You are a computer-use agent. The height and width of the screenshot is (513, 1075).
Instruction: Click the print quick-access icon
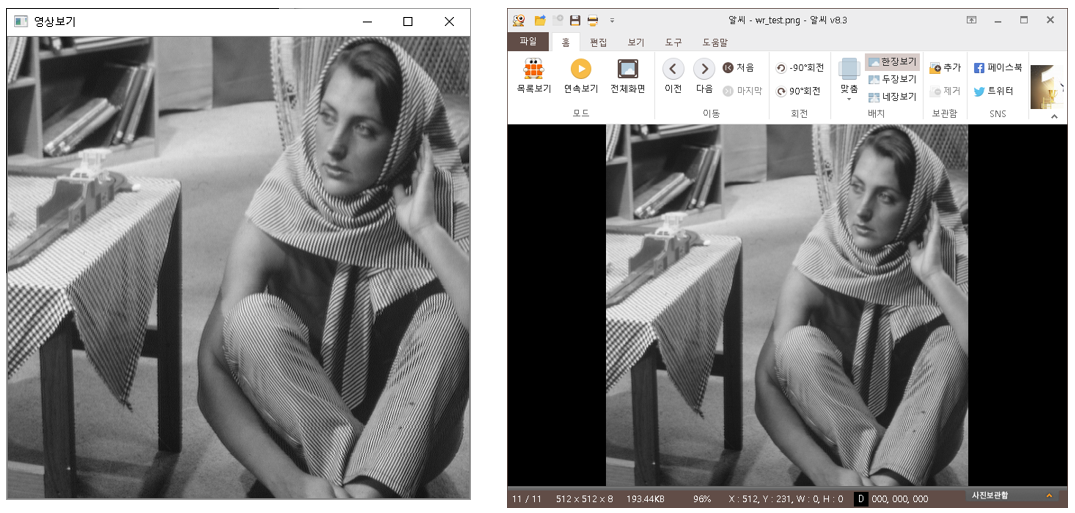[592, 20]
